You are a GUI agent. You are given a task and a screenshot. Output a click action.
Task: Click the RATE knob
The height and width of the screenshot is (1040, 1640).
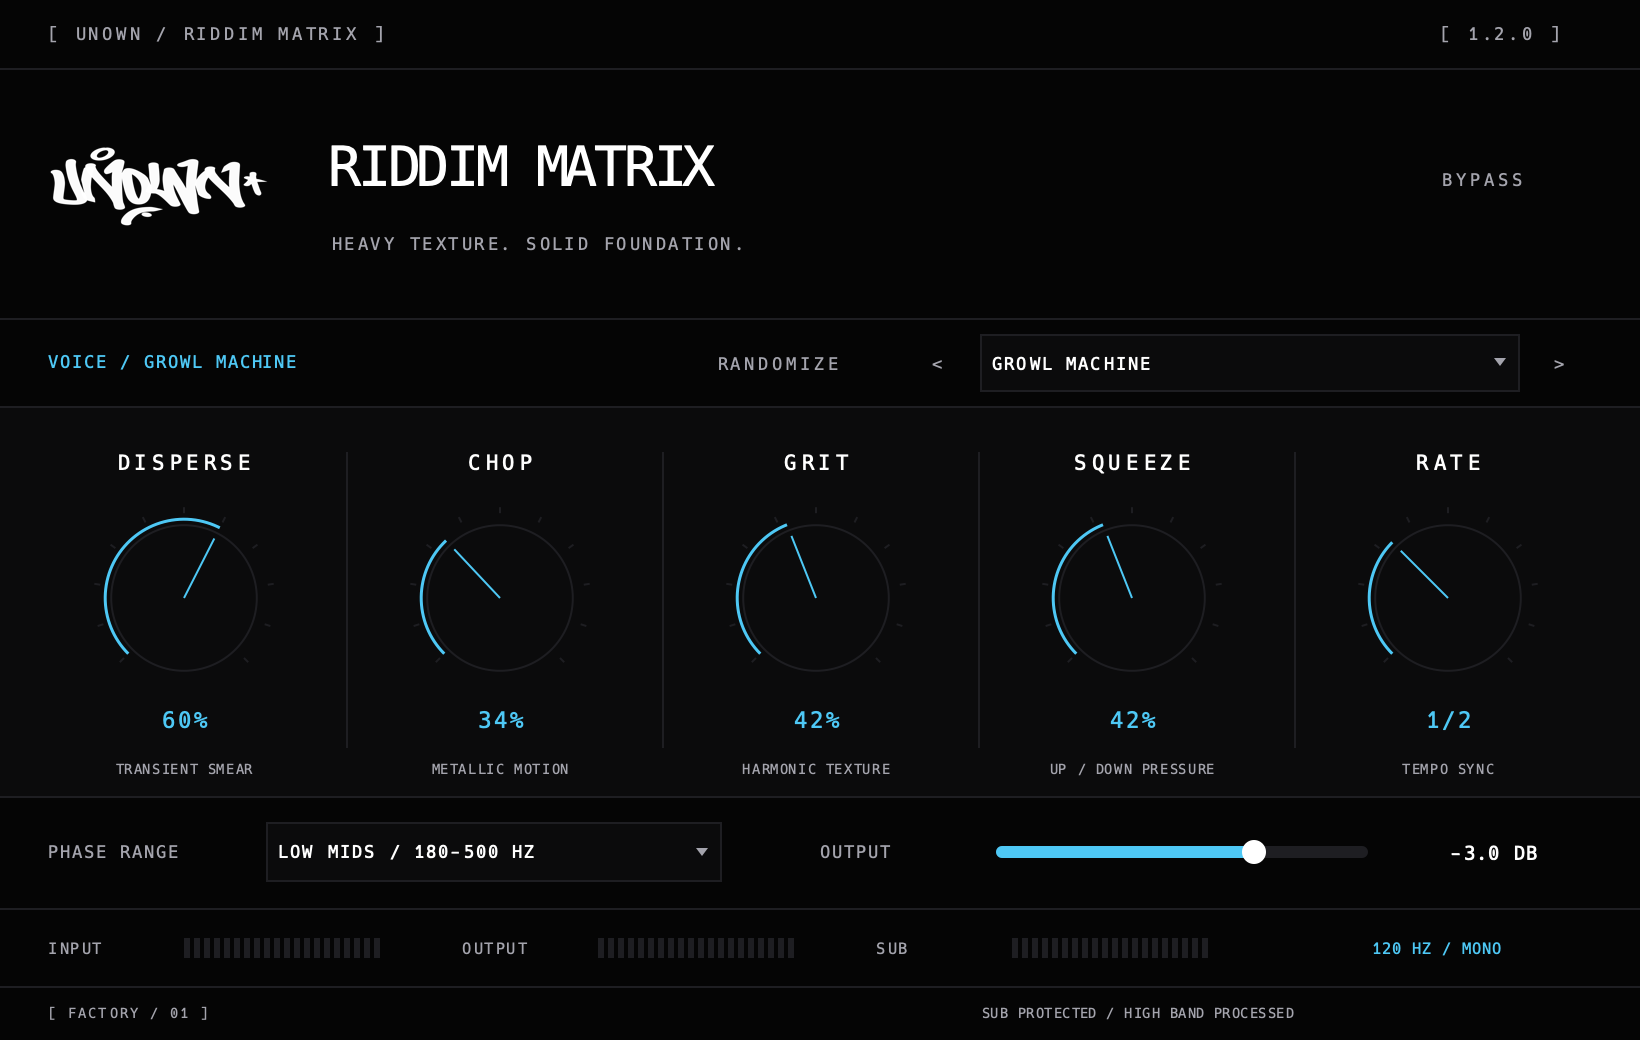click(1448, 598)
